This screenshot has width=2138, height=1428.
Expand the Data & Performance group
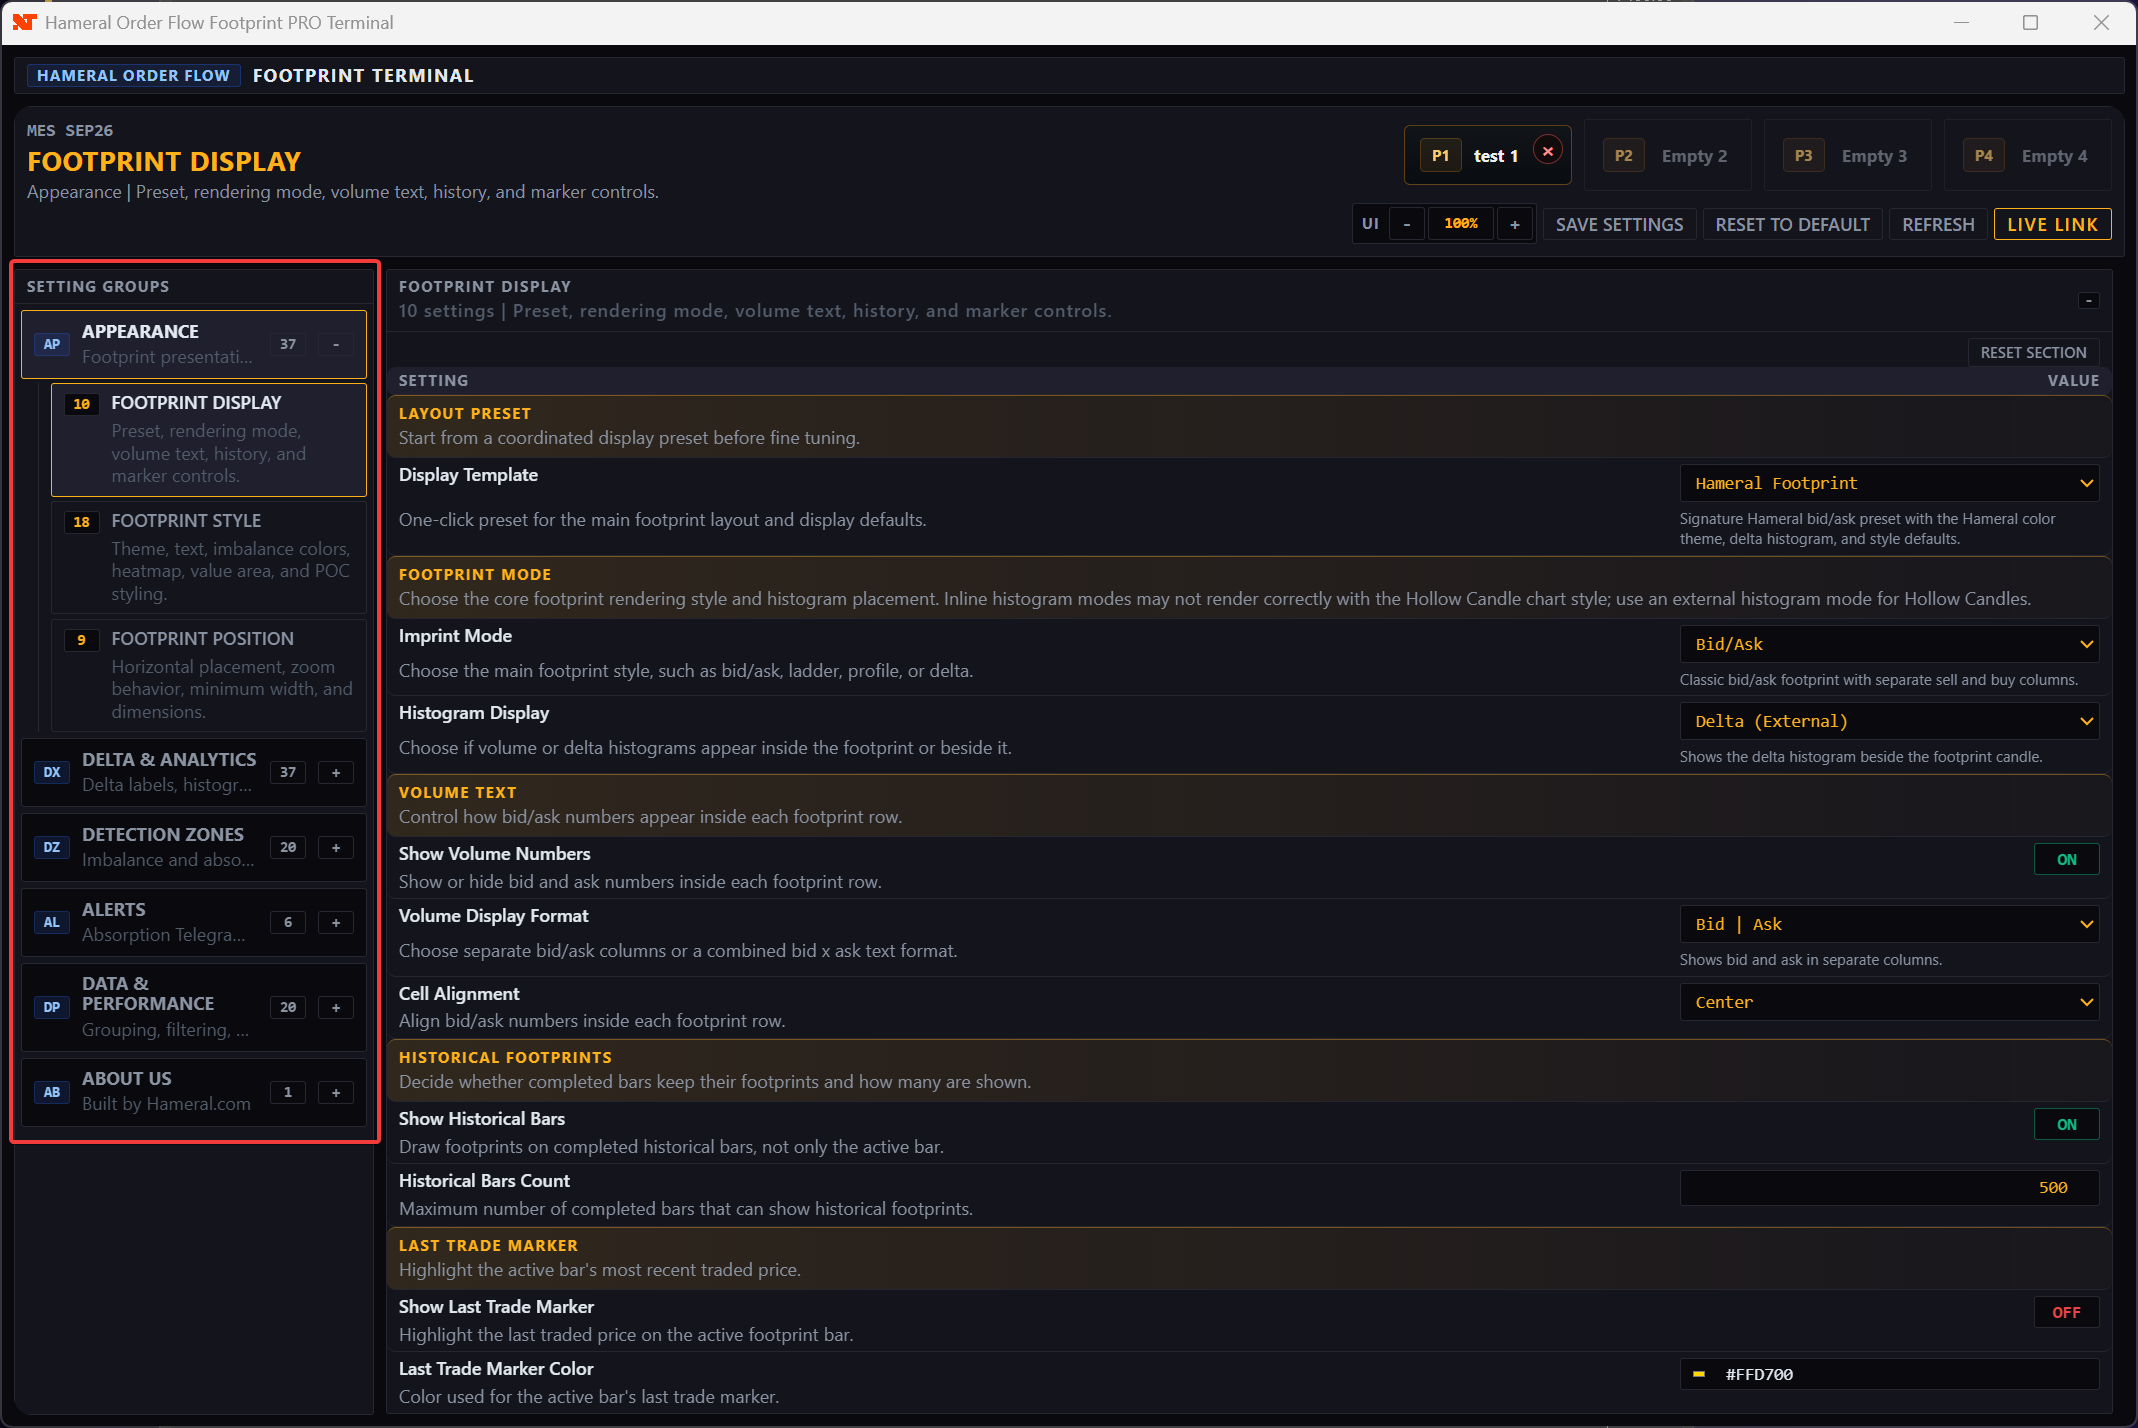(336, 1007)
